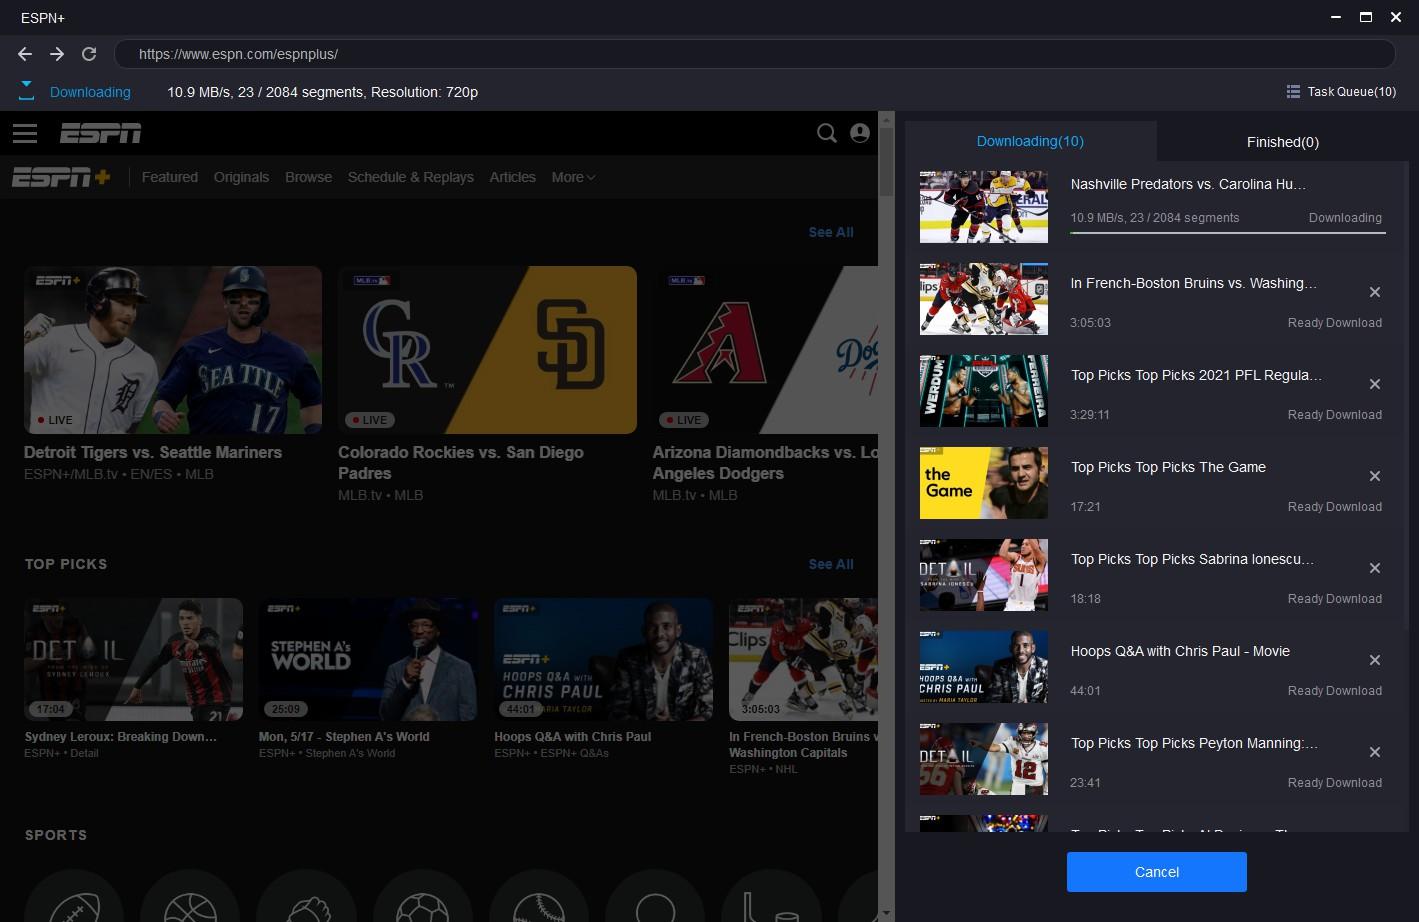Click the SPORTS section heading
This screenshot has width=1419, height=922.
pos(56,835)
